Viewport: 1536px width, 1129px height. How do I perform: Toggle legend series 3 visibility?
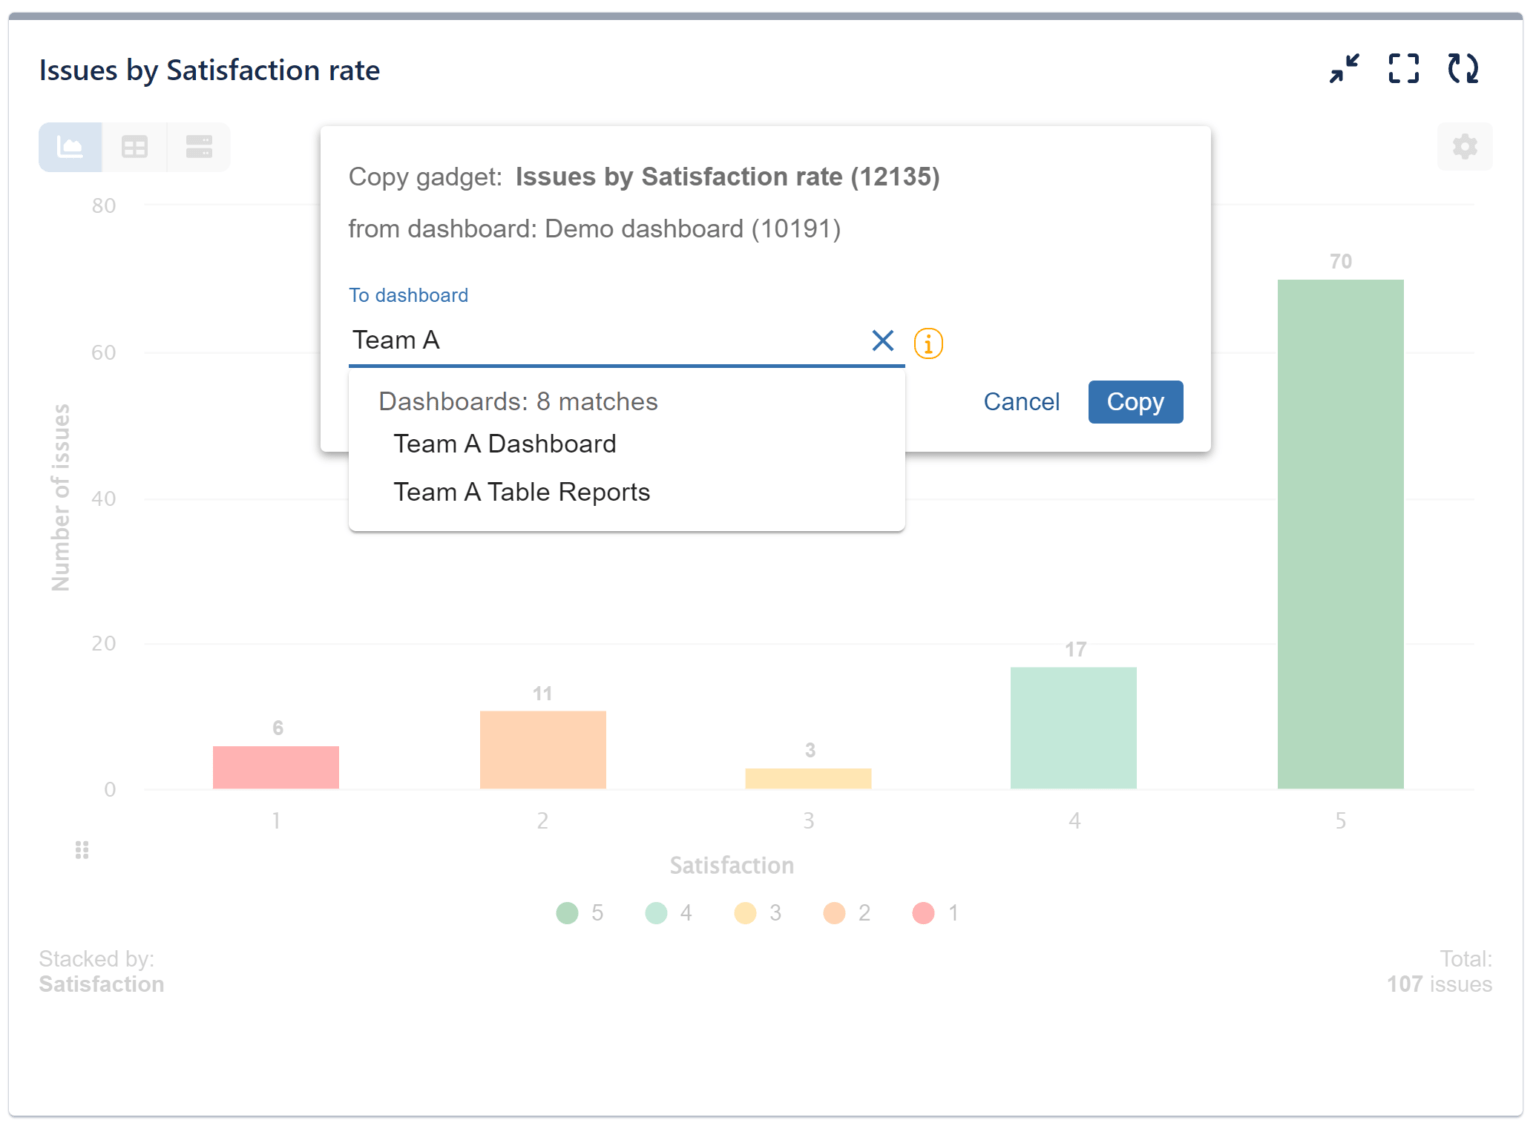pyautogui.click(x=758, y=913)
